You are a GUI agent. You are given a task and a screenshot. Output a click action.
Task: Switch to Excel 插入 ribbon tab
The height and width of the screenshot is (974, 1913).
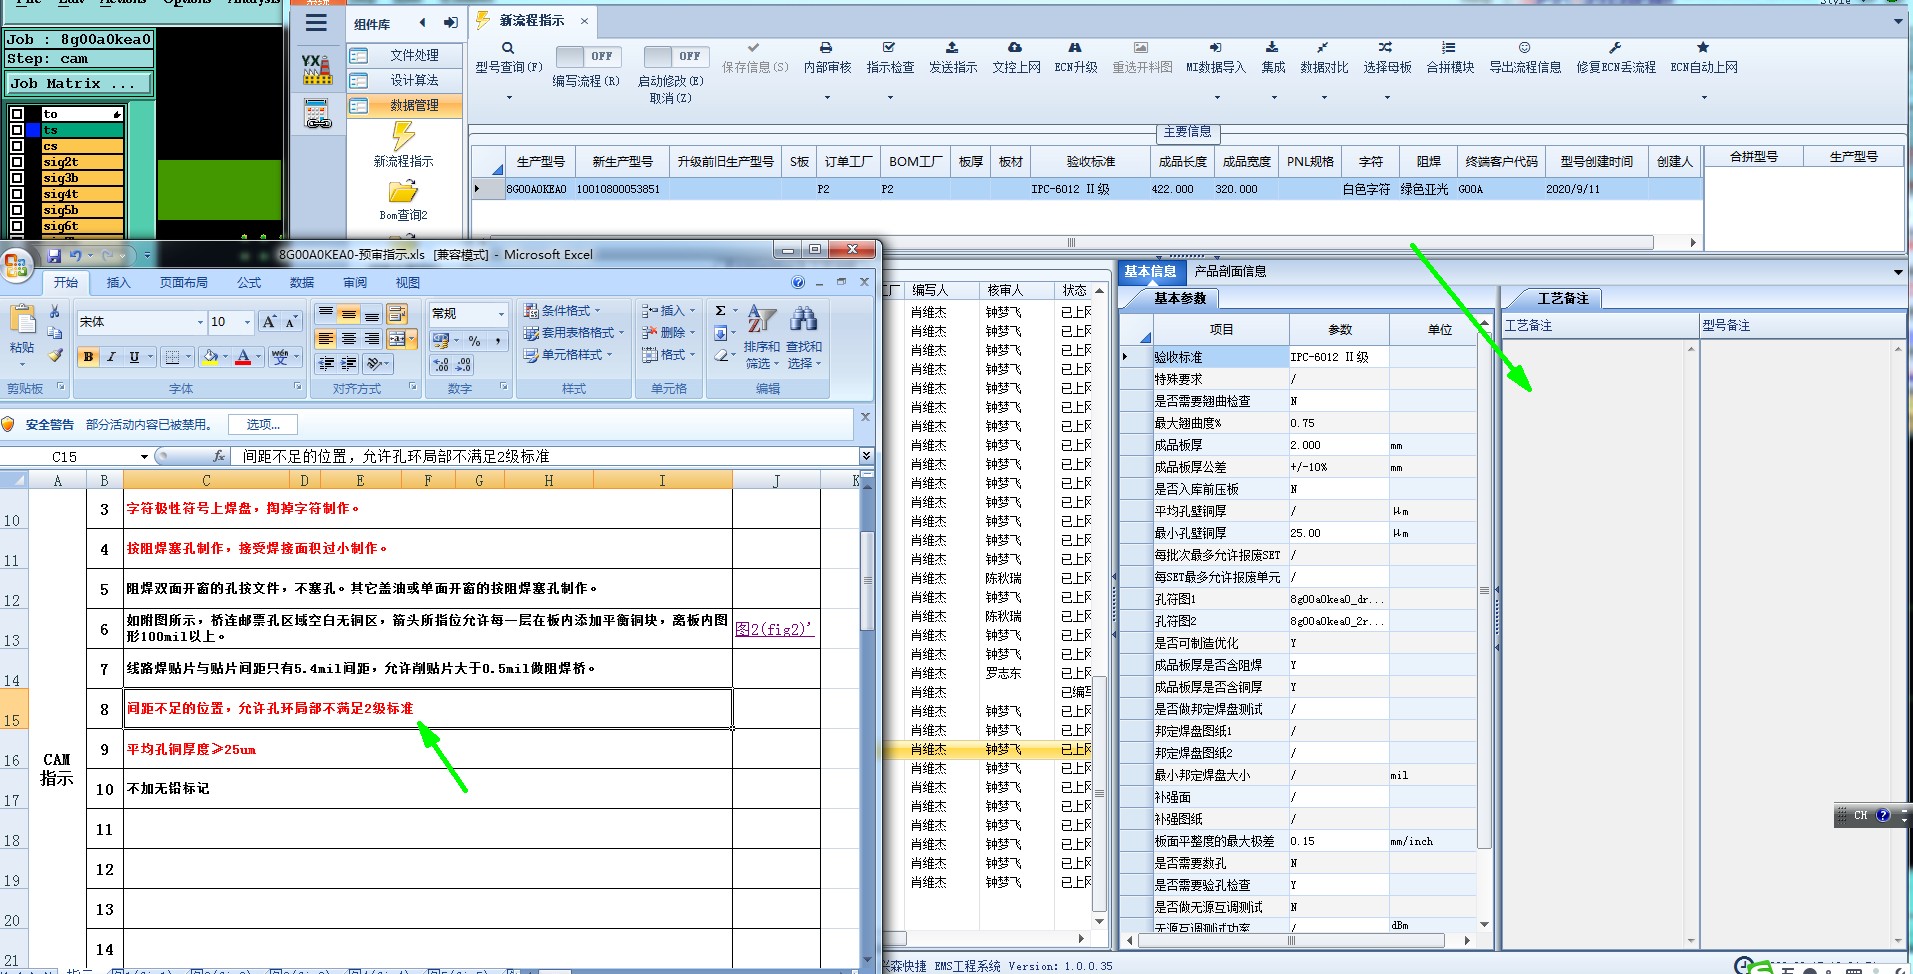(x=118, y=283)
